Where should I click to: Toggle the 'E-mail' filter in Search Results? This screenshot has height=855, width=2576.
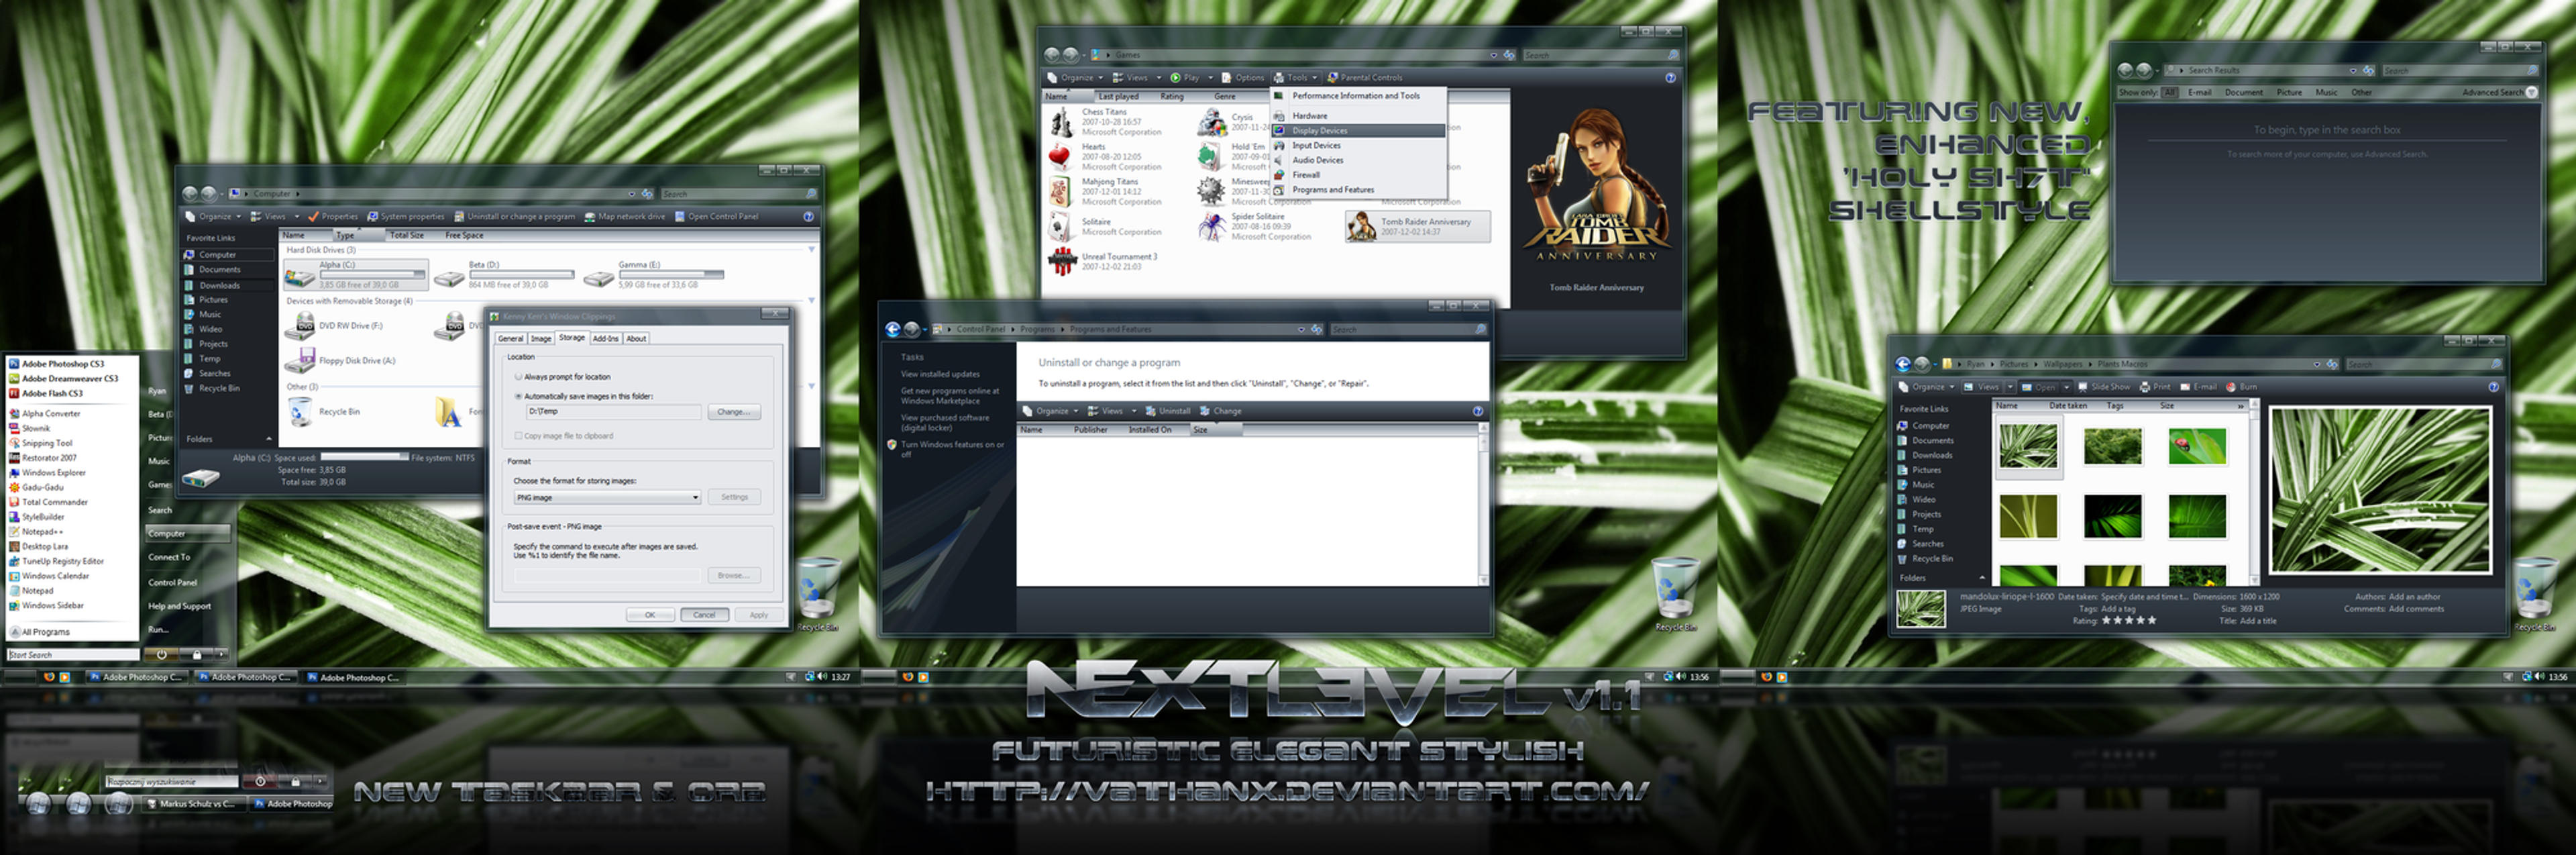click(x=2199, y=92)
